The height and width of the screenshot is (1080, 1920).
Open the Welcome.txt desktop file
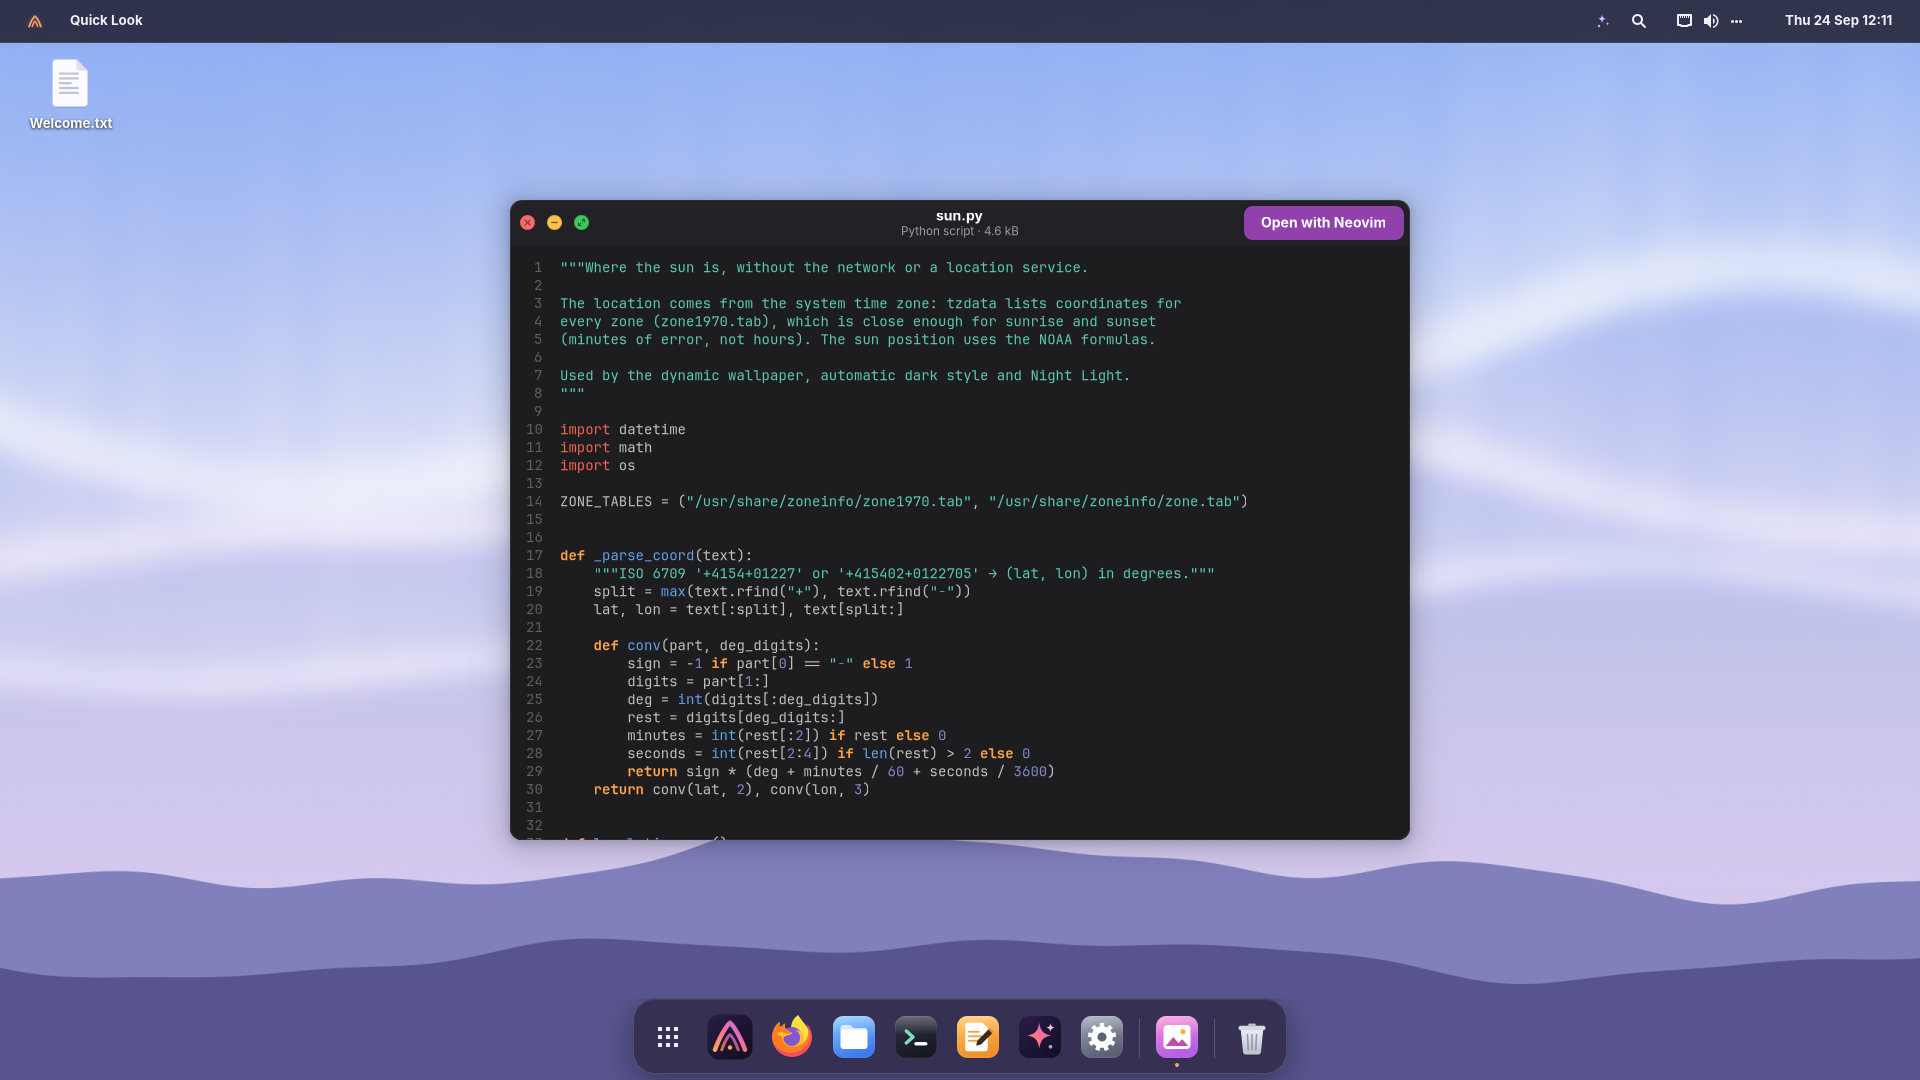tap(70, 95)
